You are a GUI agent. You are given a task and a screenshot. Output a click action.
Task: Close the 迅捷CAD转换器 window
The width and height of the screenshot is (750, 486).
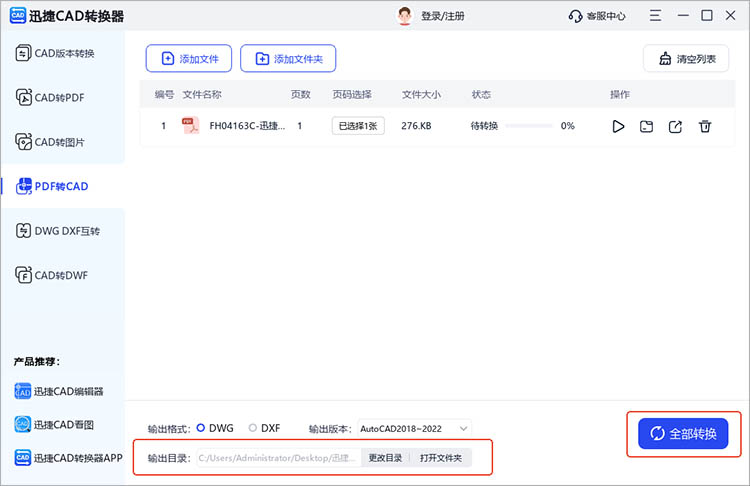(x=730, y=16)
